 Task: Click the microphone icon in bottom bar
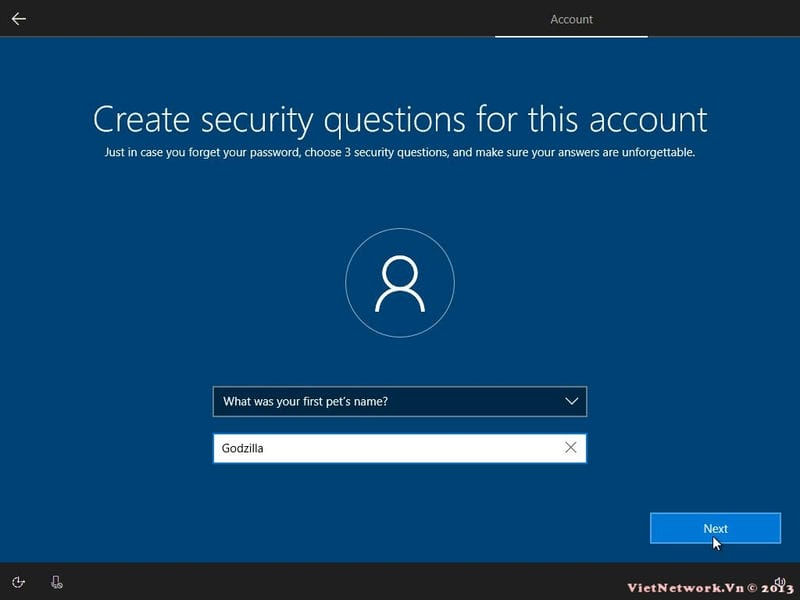57,582
